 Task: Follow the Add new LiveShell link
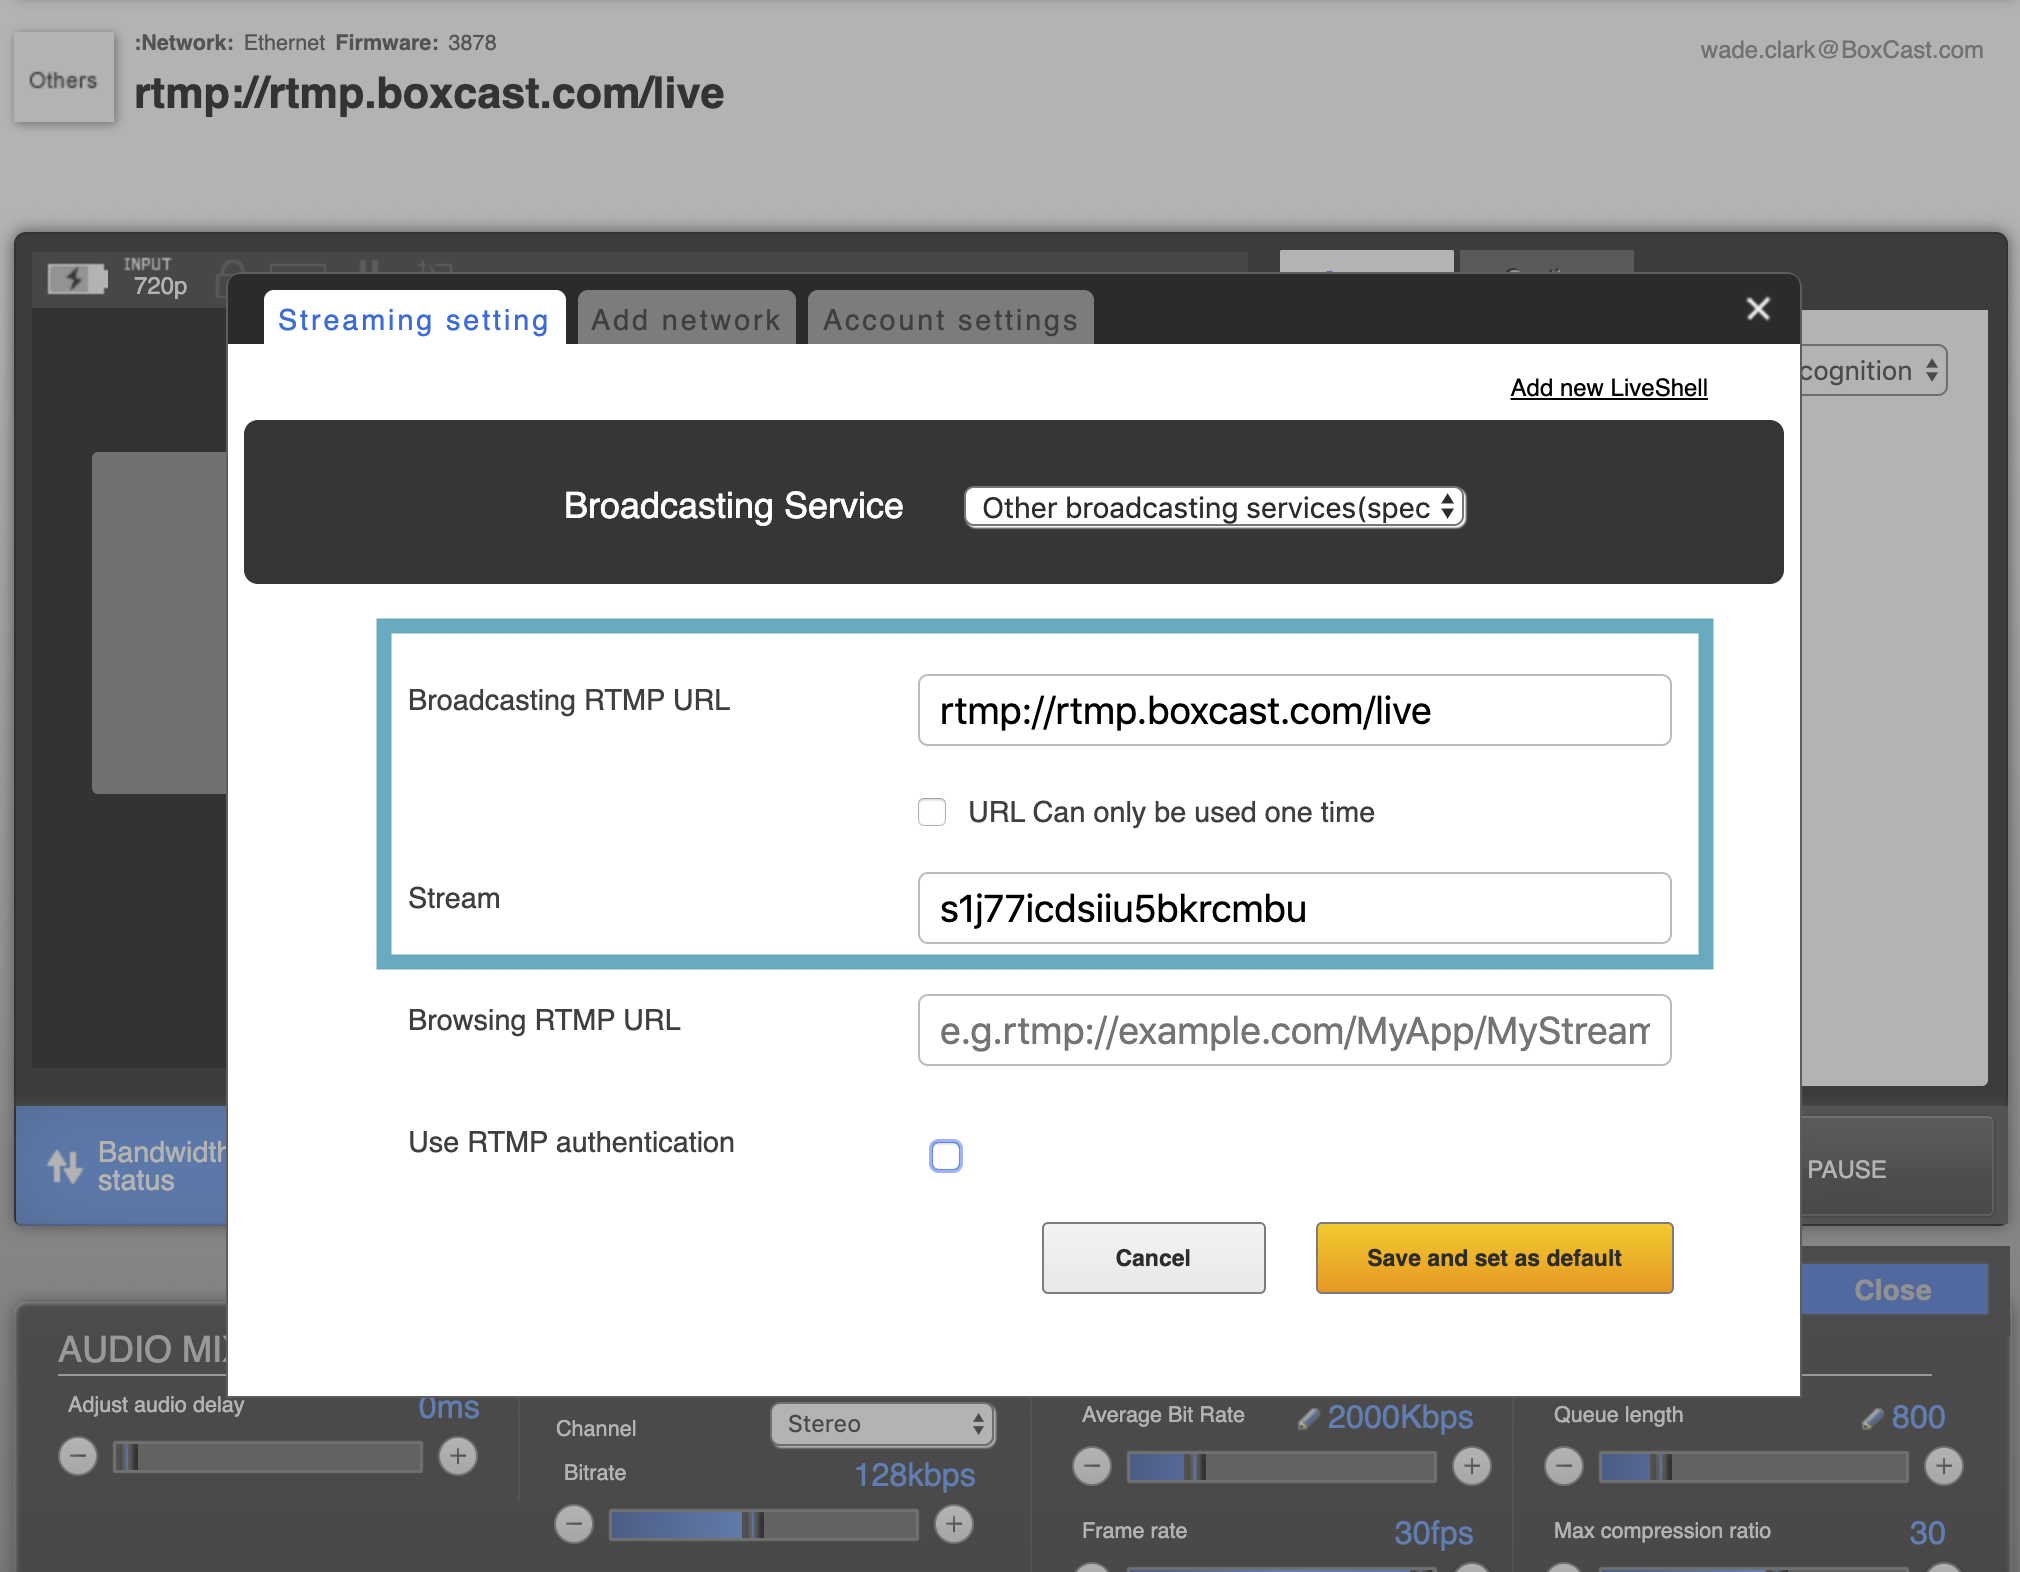pyautogui.click(x=1608, y=388)
